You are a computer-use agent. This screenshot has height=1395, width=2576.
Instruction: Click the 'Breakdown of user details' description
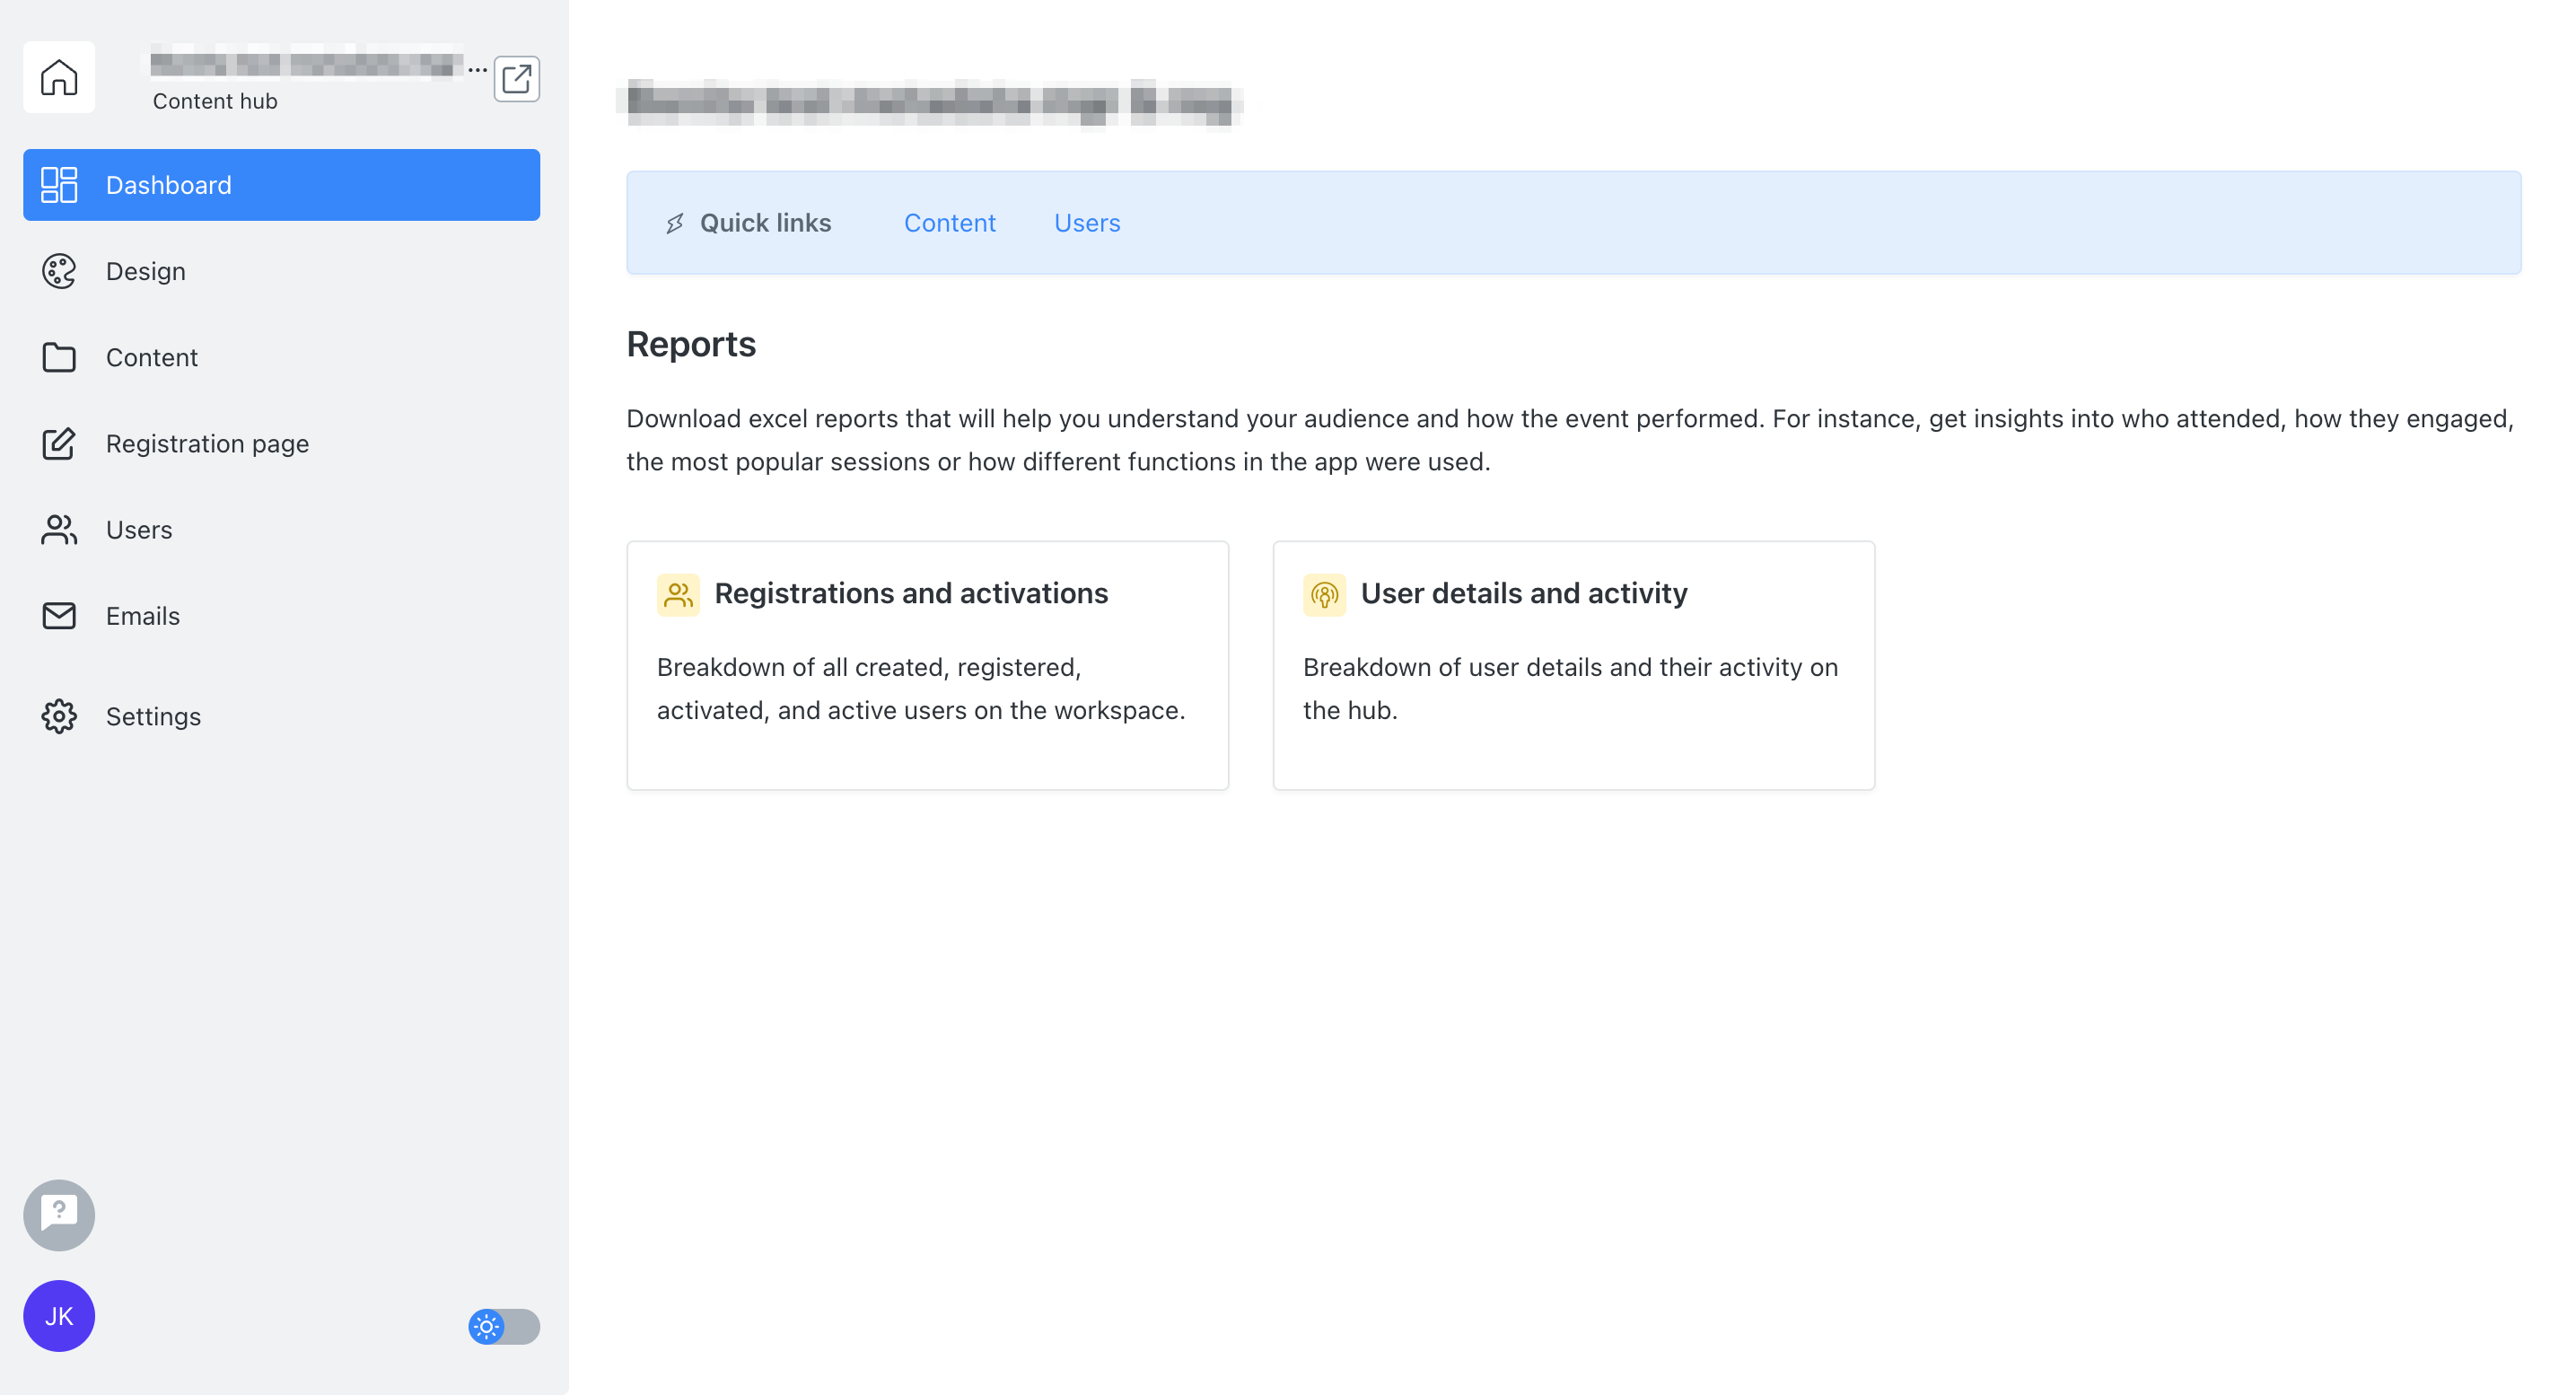click(1570, 688)
